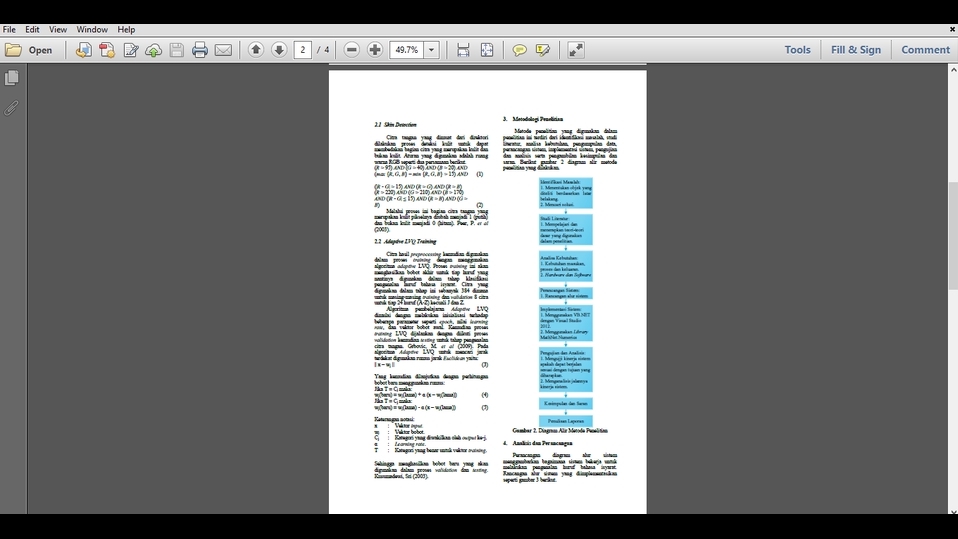958x539 pixels.
Task: Add a sticky note comment icon
Action: tap(519, 50)
